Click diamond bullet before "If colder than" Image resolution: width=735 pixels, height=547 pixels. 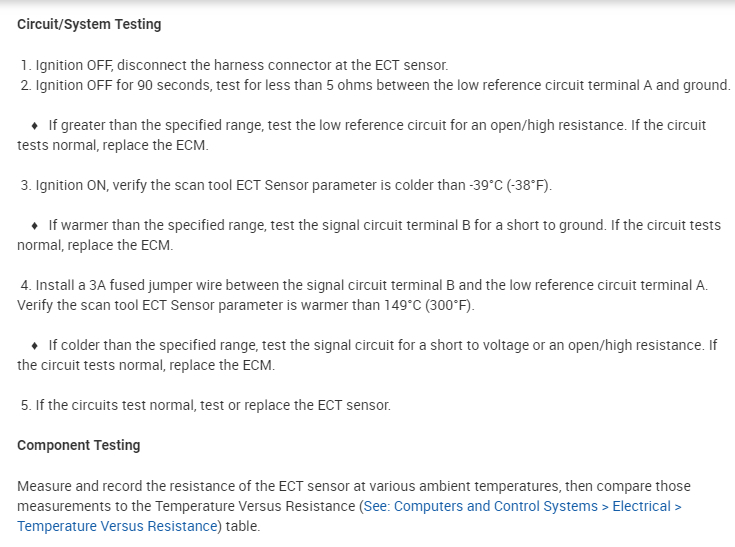(x=36, y=346)
